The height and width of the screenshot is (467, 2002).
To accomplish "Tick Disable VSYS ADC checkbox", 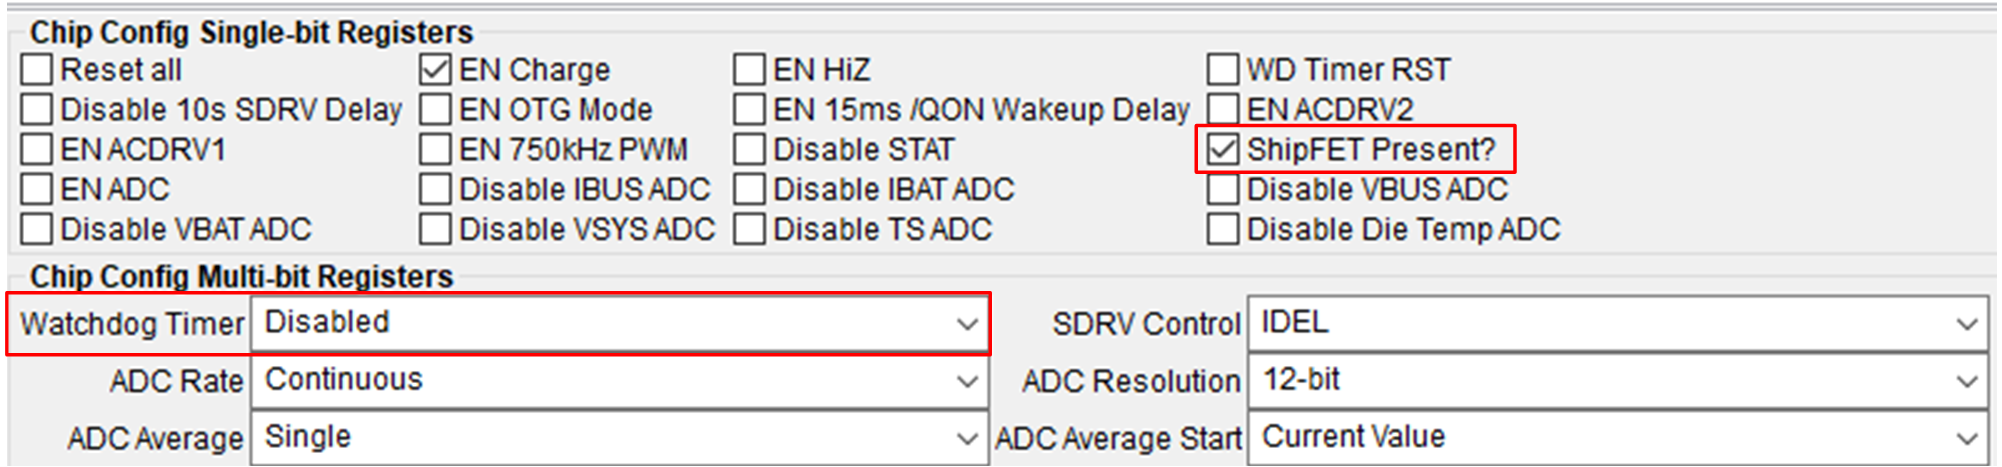I will click(436, 229).
